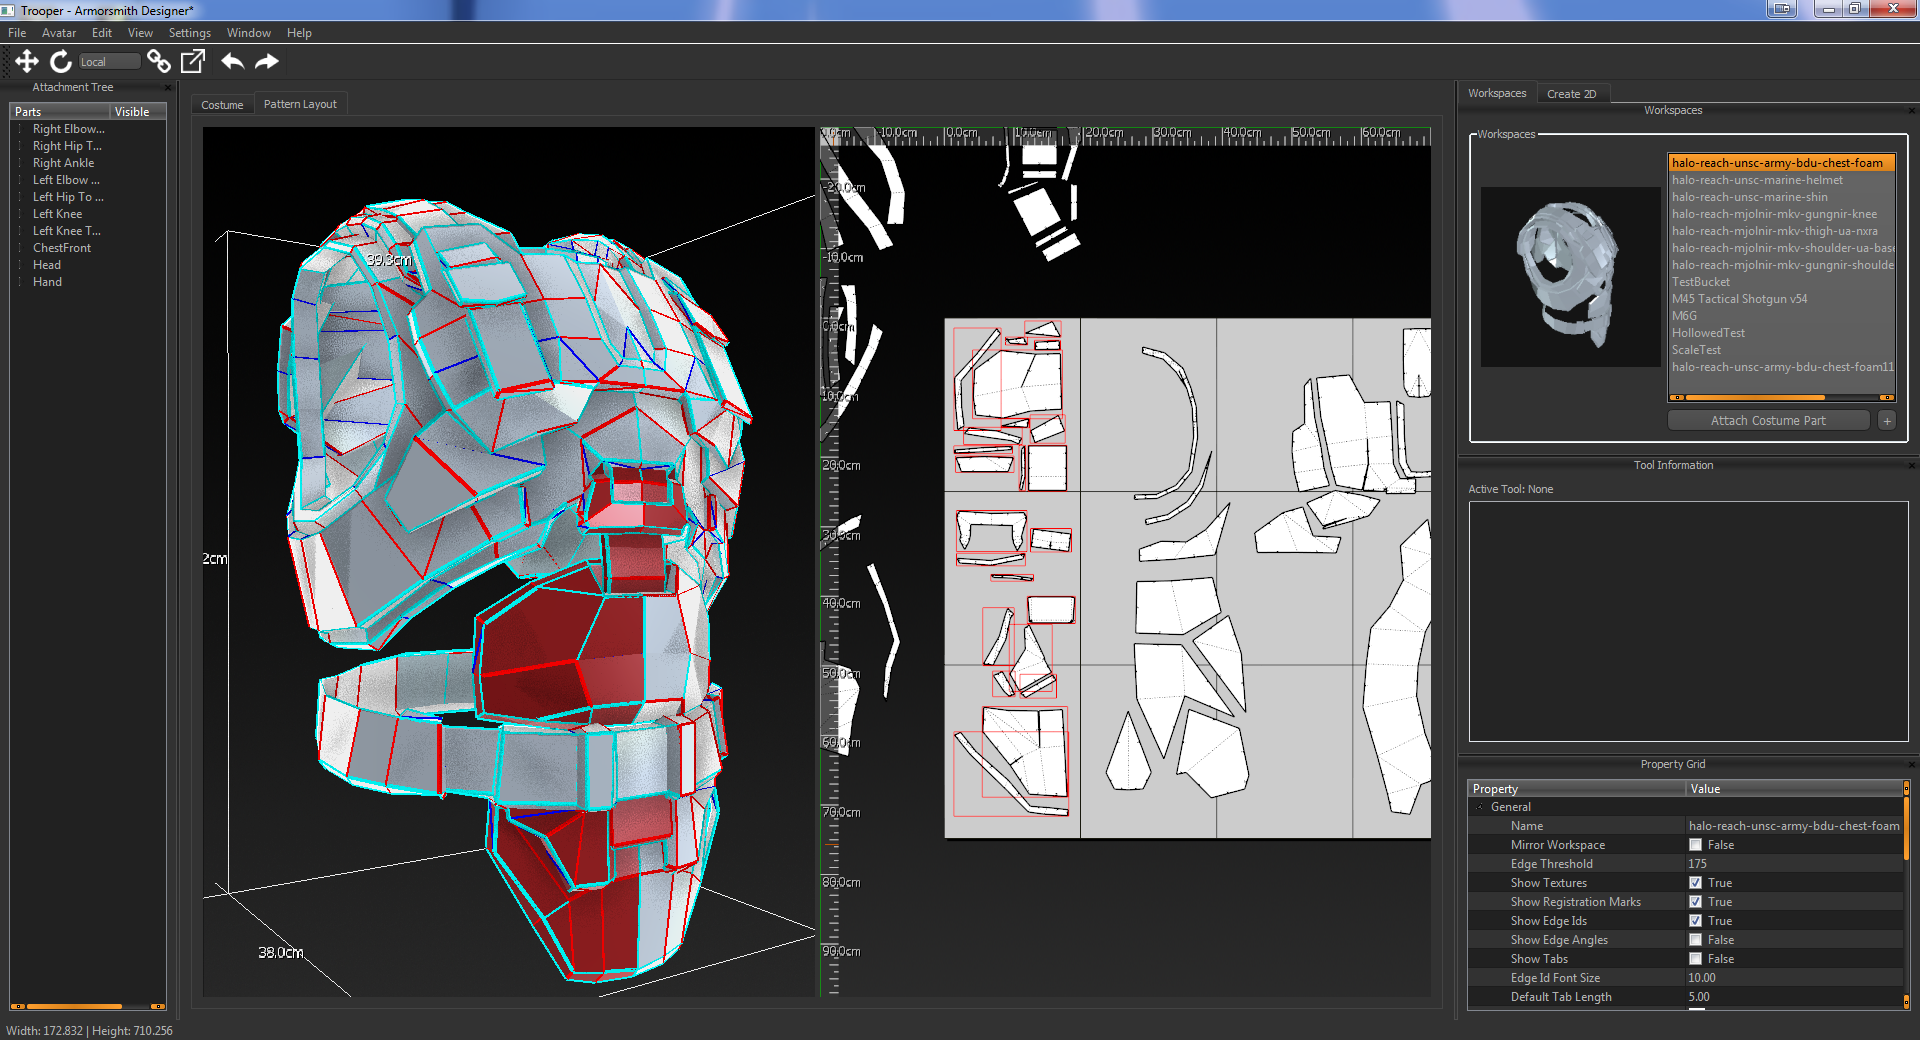Screen dimensions: 1920x1040
Task: Enable the Mirror Workspace checkbox
Action: 1695,845
